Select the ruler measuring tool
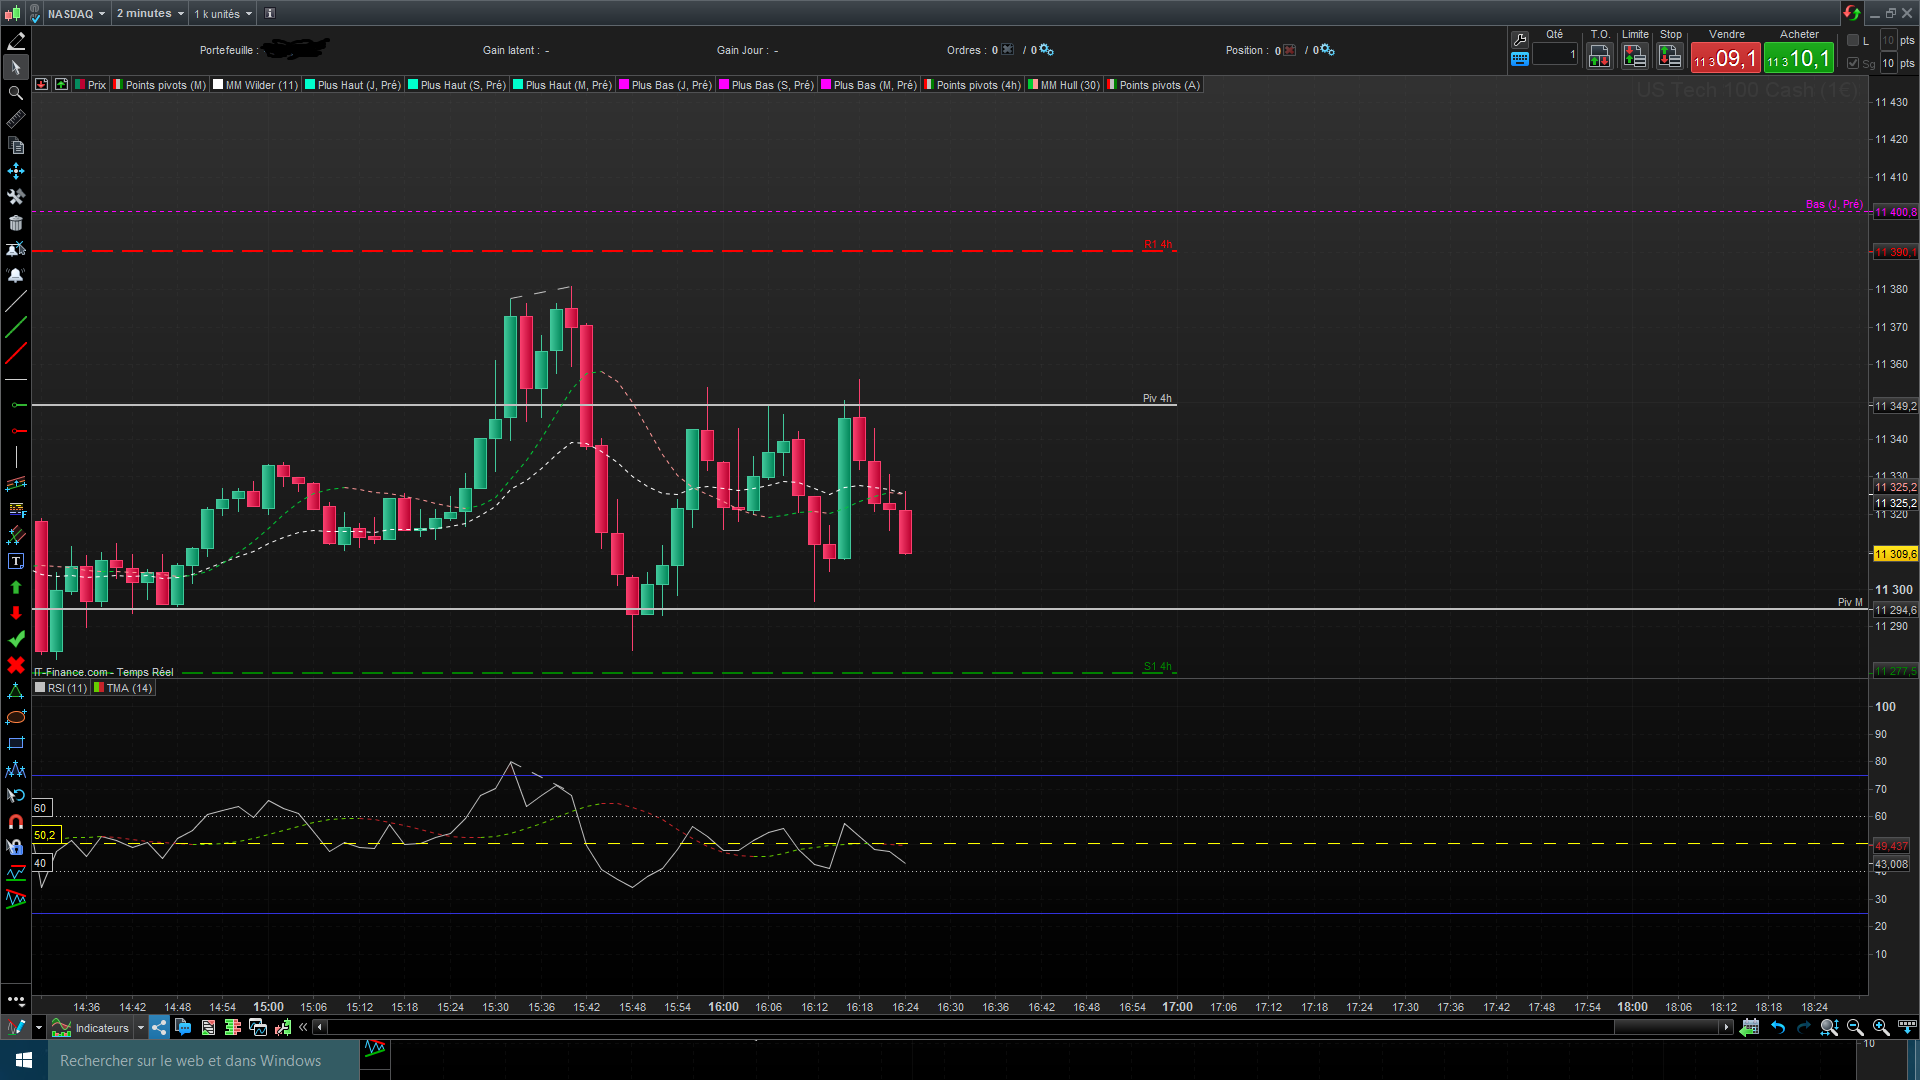Screen dimensions: 1920x1080 pos(16,119)
